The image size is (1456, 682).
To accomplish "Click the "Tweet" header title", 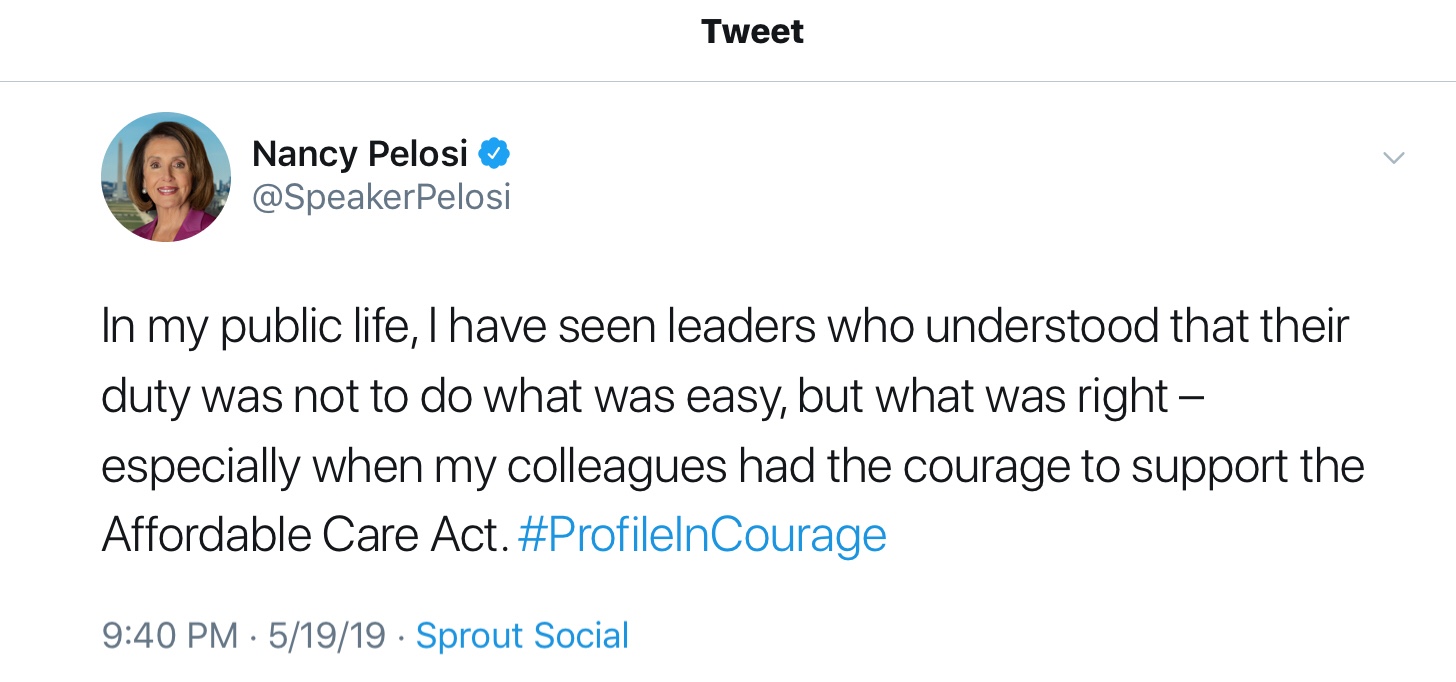I will point(752,32).
